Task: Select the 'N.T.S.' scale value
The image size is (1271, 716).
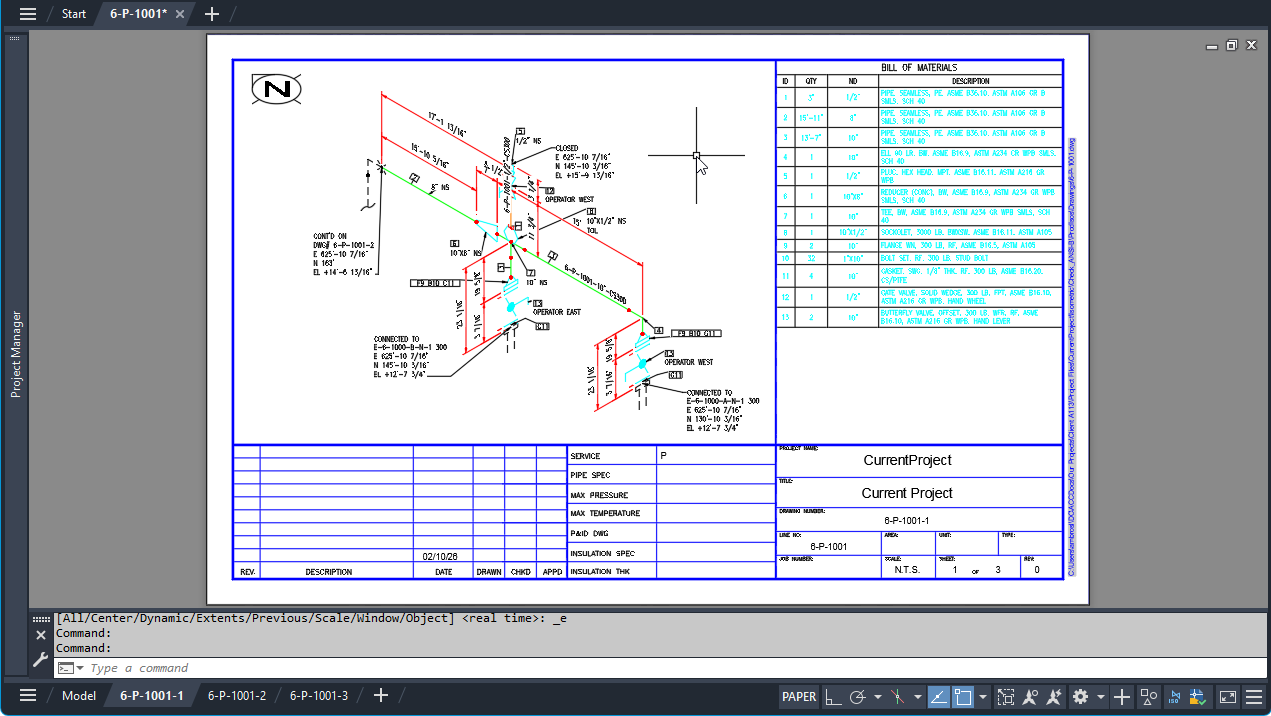Action: (x=908, y=570)
